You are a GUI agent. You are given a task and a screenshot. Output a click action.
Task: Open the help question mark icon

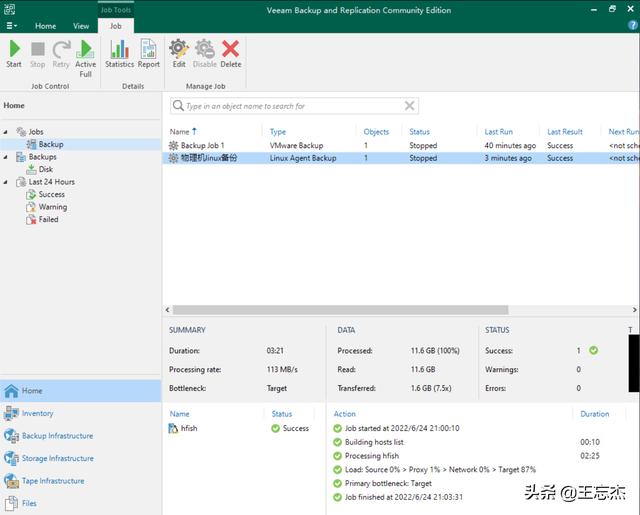(632, 25)
